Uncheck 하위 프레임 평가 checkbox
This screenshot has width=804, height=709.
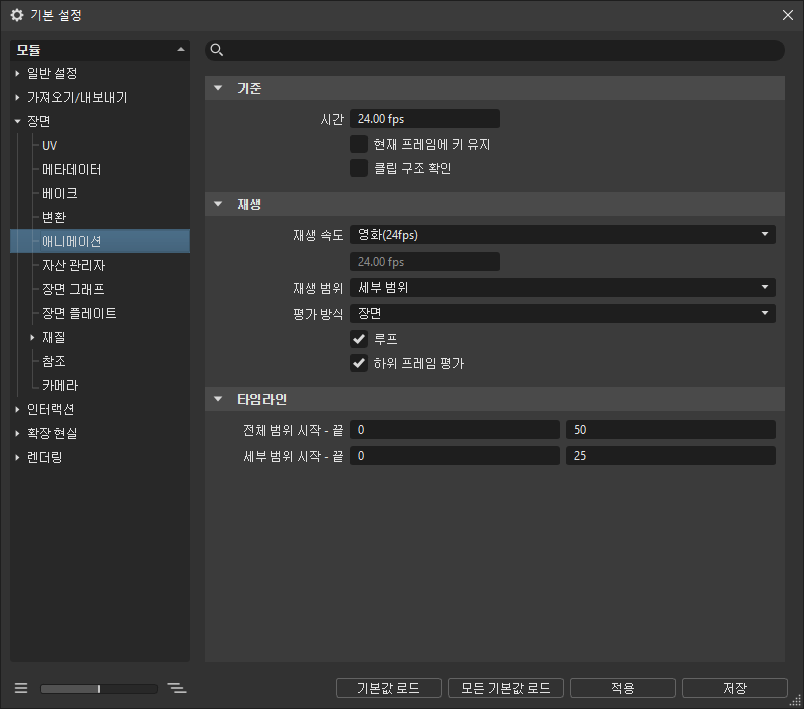click(x=359, y=363)
